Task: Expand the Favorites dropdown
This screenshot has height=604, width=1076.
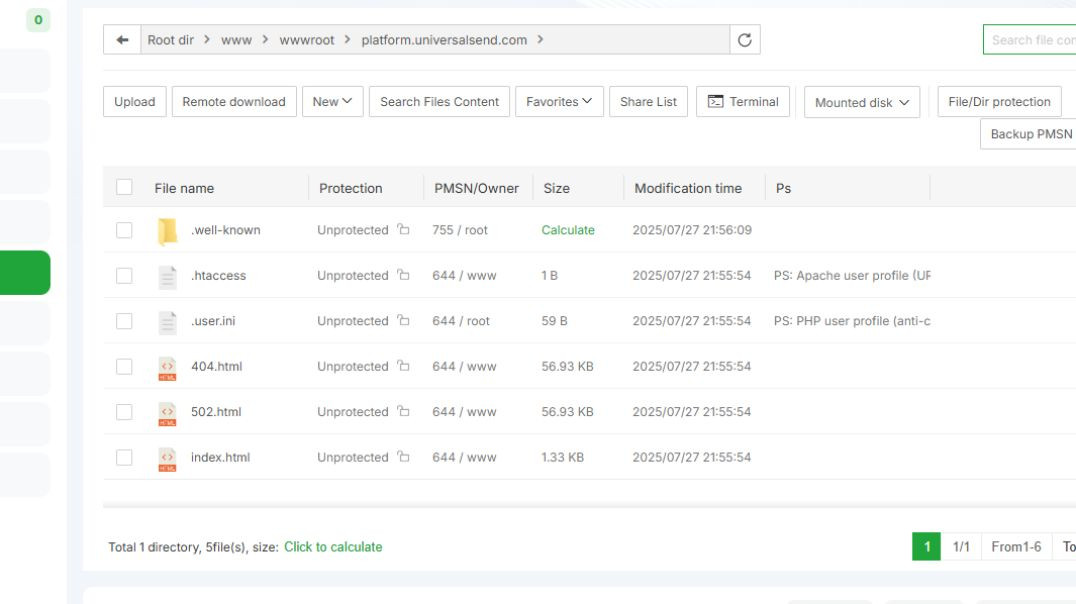Action: 560,101
